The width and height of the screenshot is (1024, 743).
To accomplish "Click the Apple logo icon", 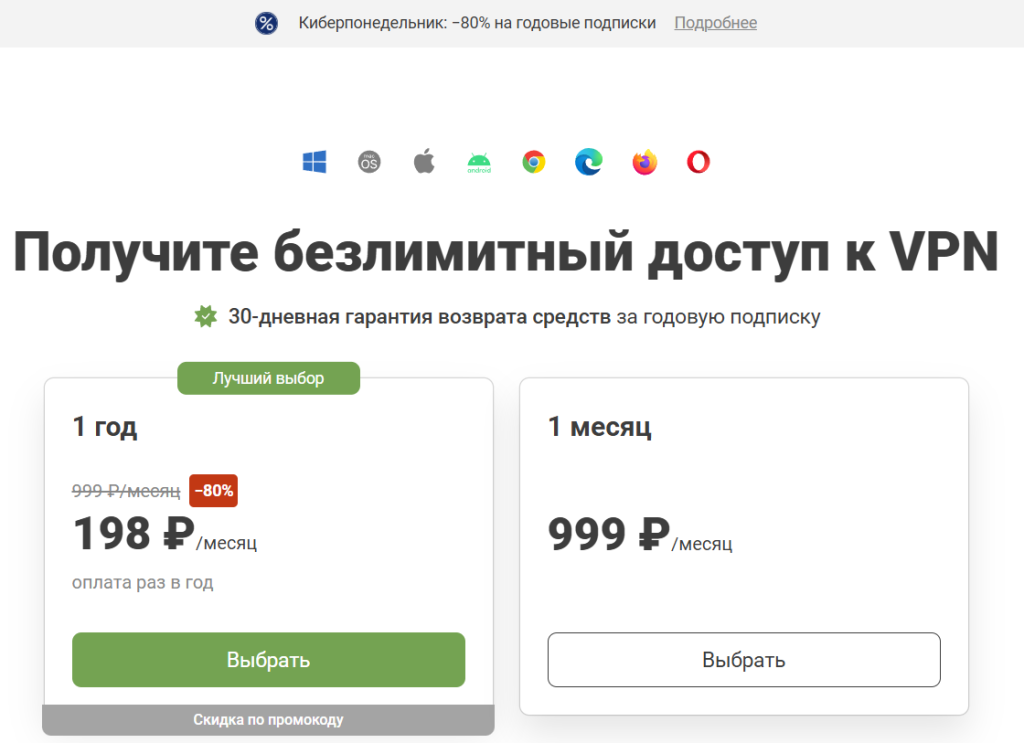I will point(424,162).
